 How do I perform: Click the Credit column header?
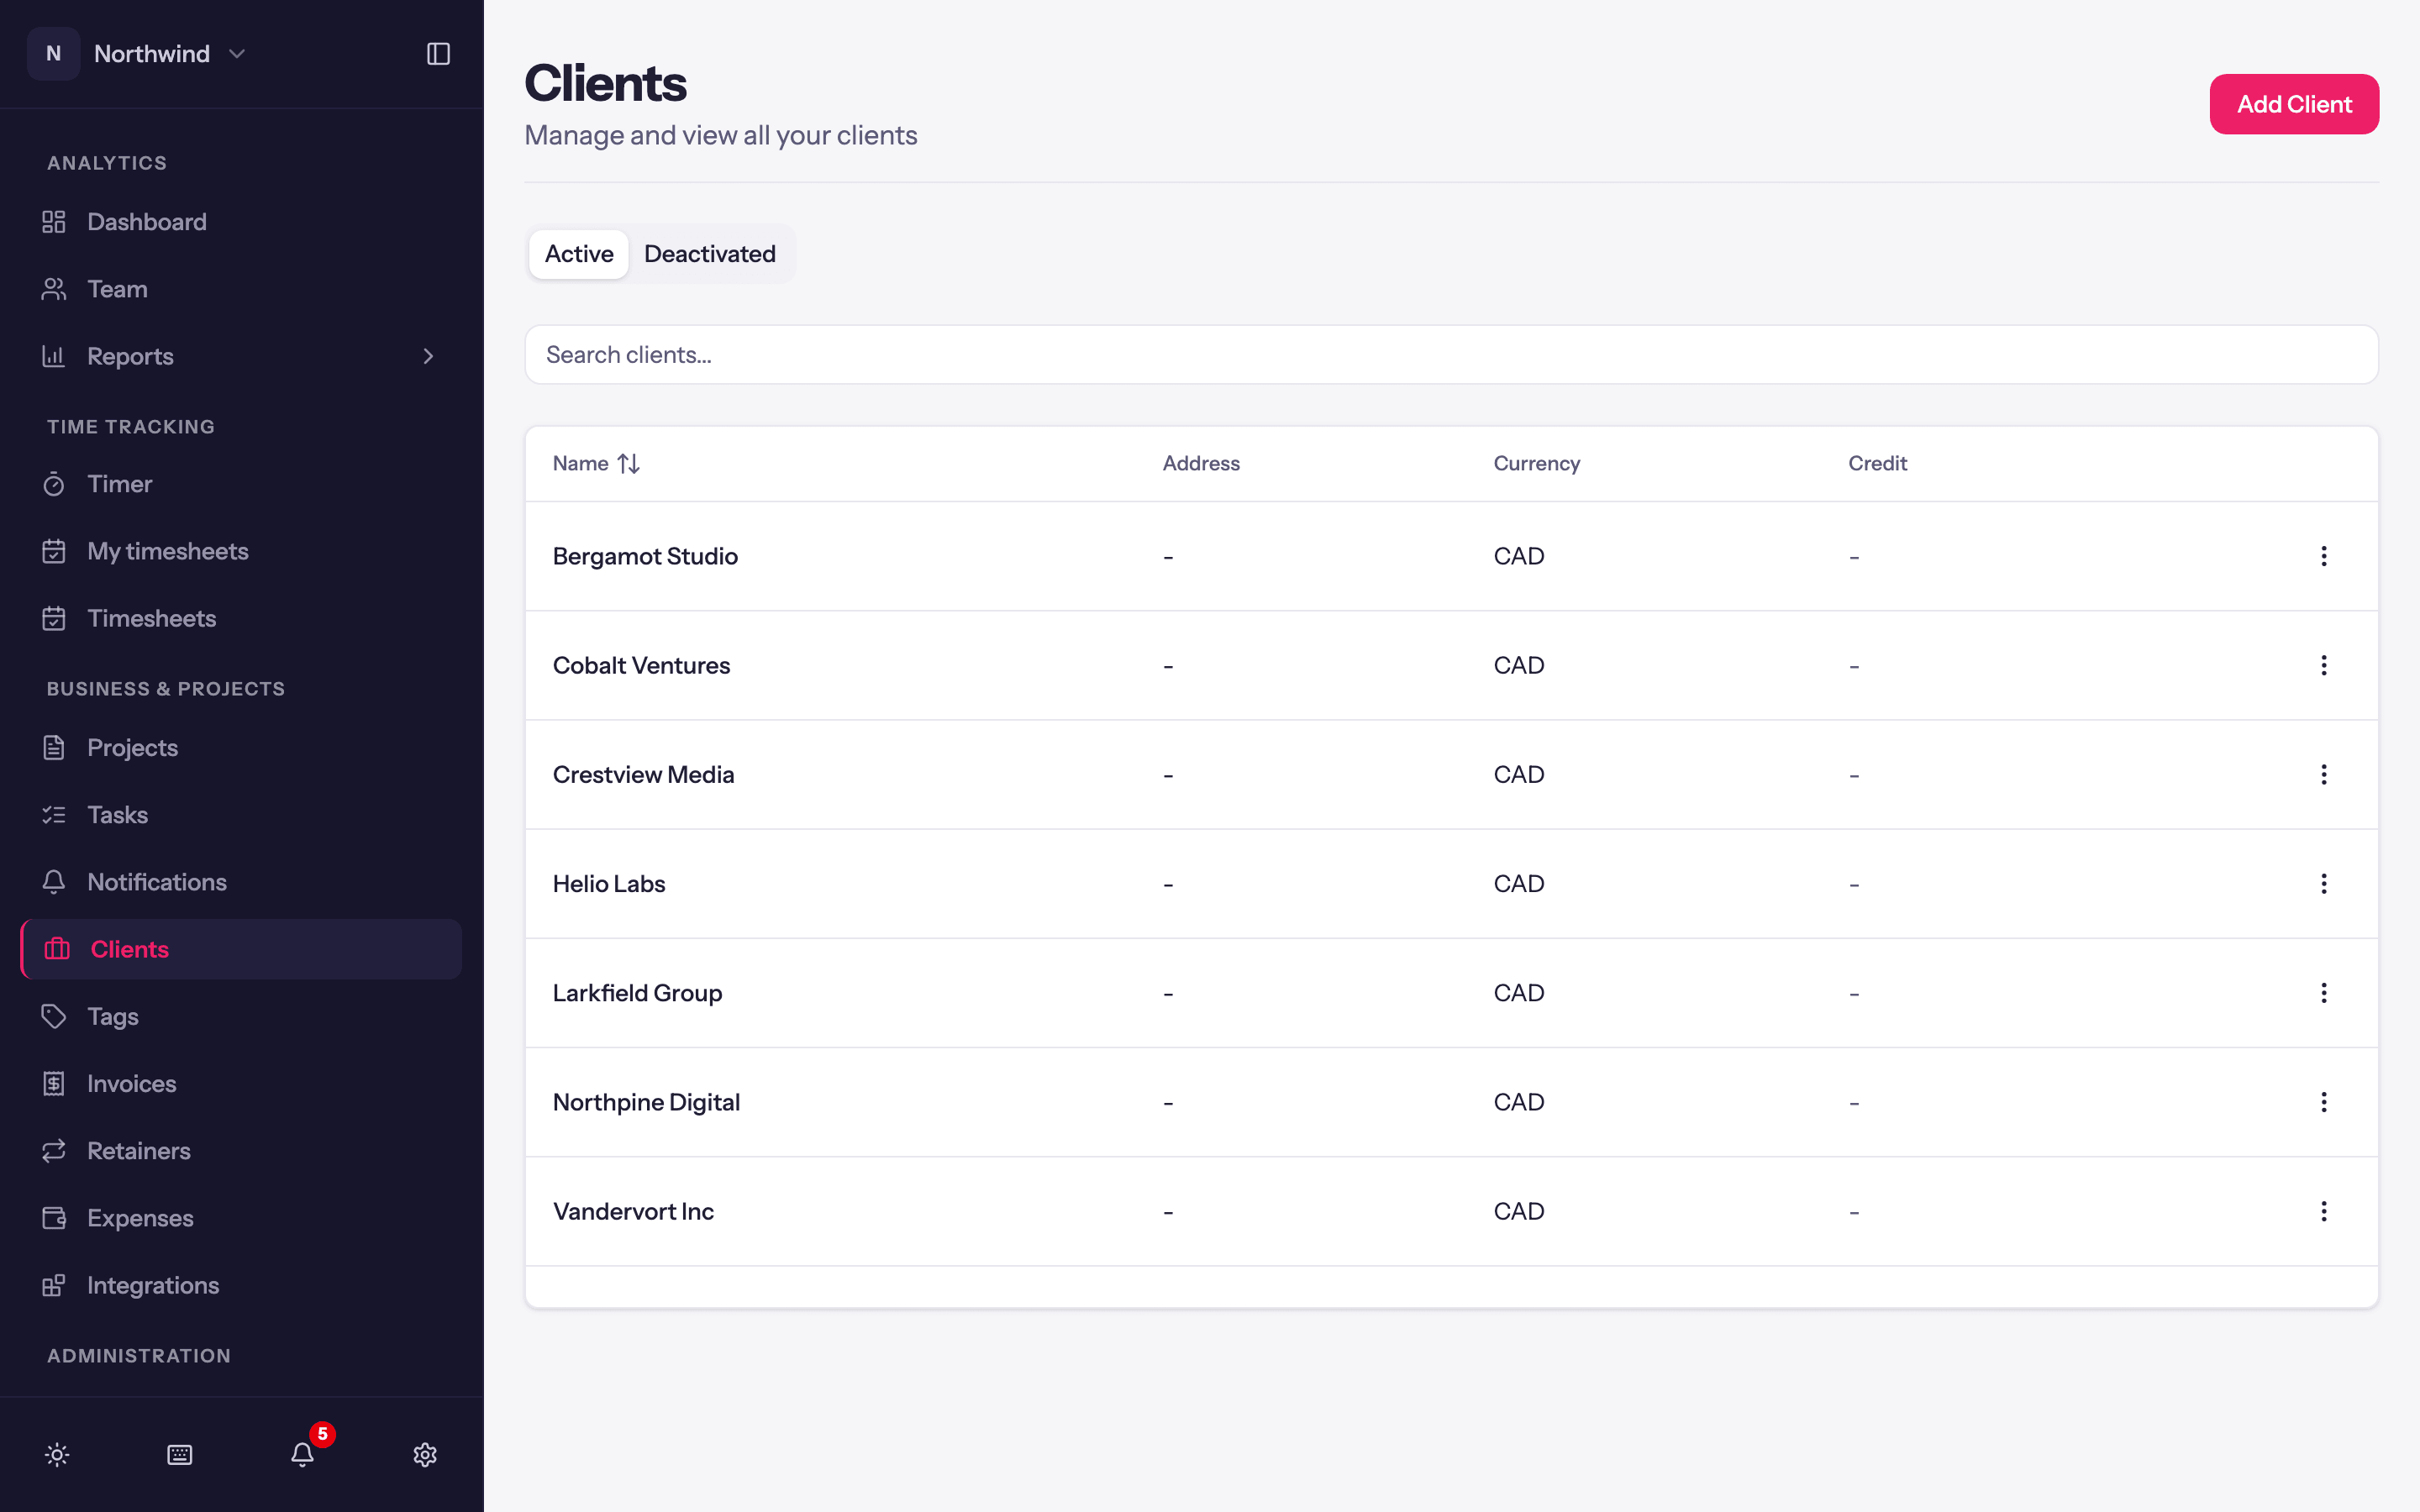(1877, 464)
